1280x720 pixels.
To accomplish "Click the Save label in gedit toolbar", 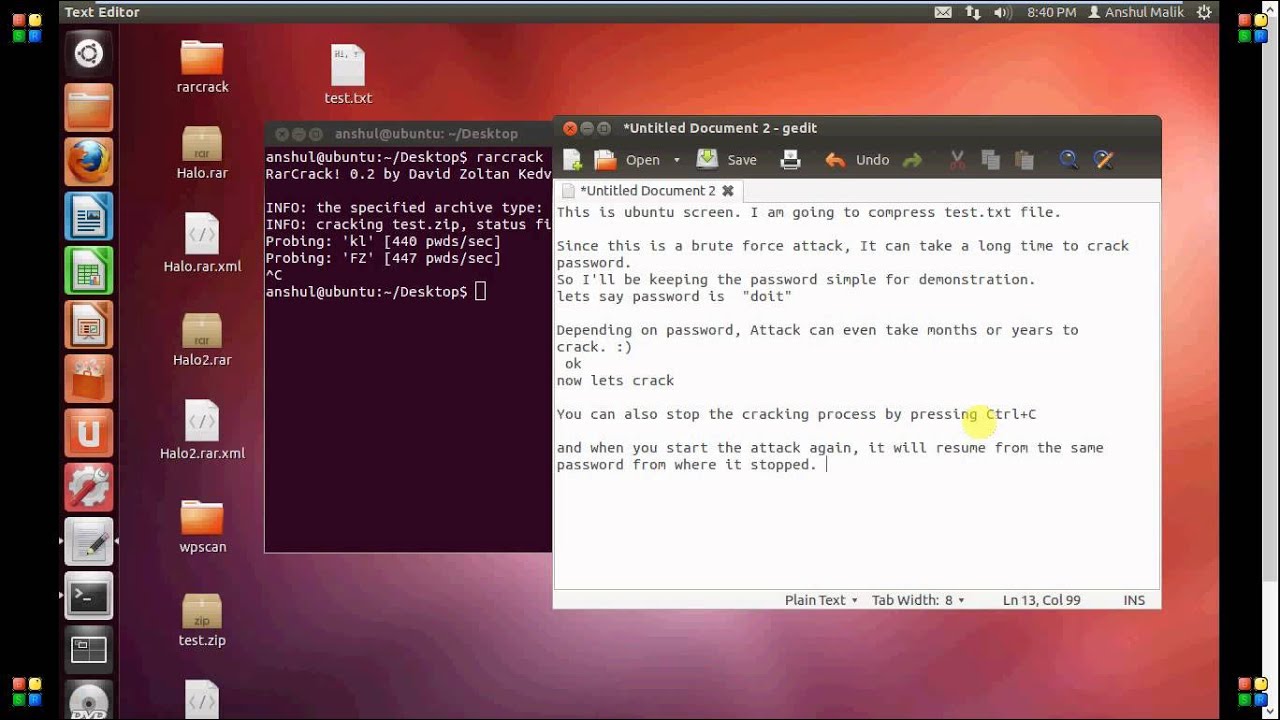I will [742, 160].
